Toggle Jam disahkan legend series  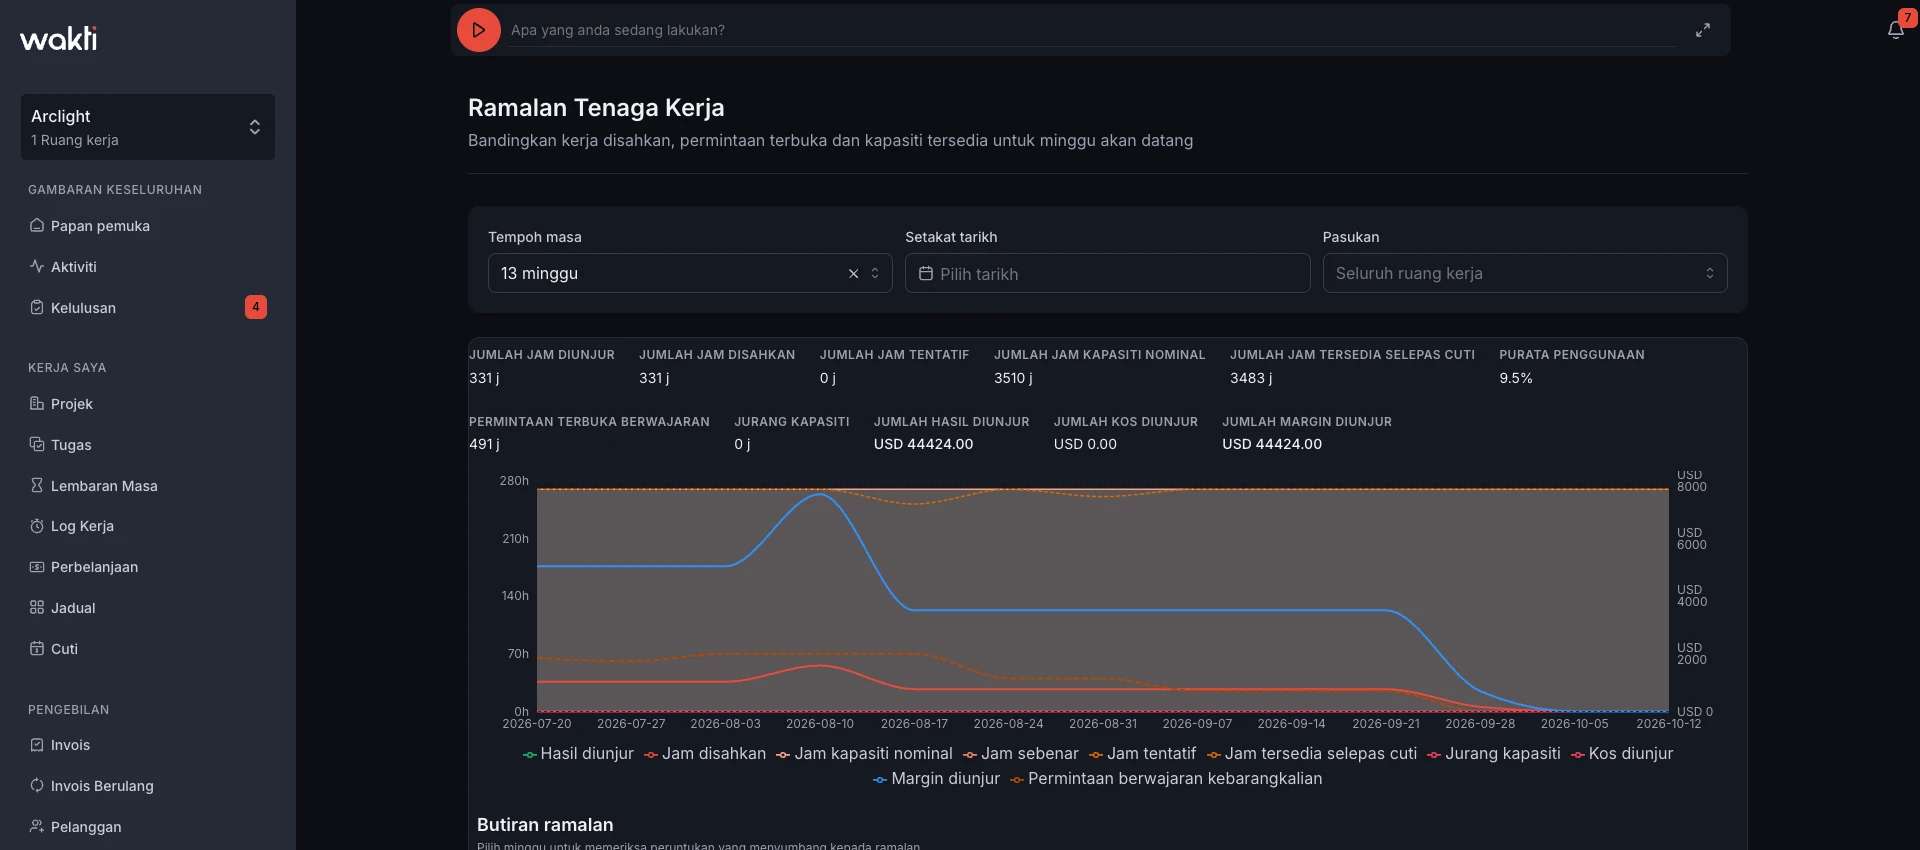705,754
